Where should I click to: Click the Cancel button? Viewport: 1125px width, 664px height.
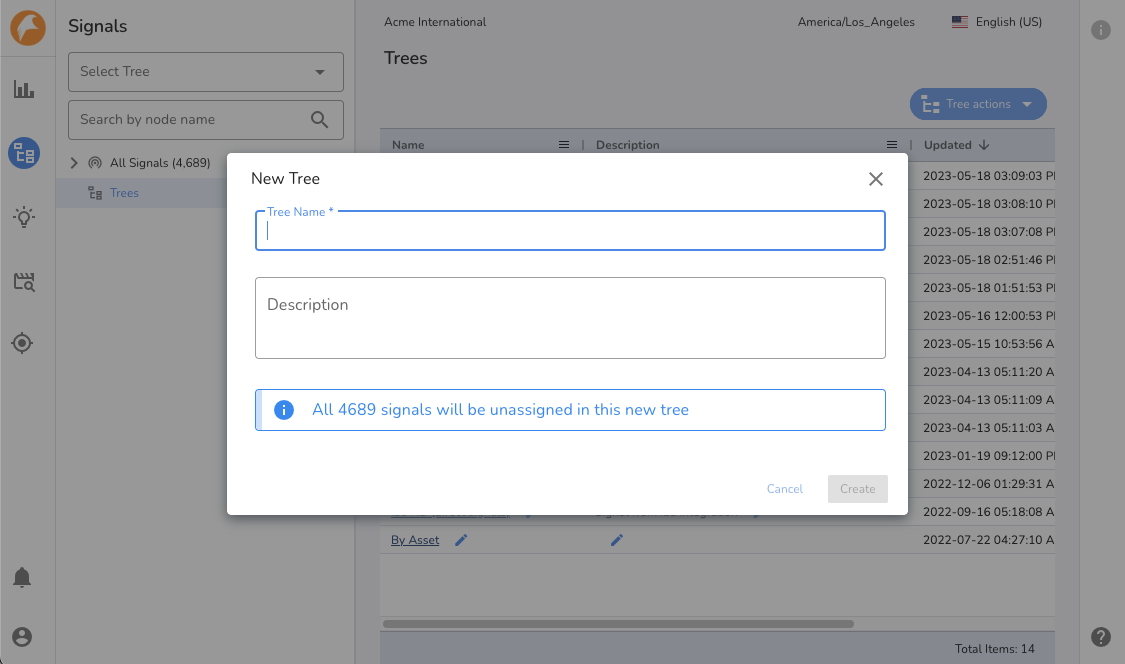[785, 489]
